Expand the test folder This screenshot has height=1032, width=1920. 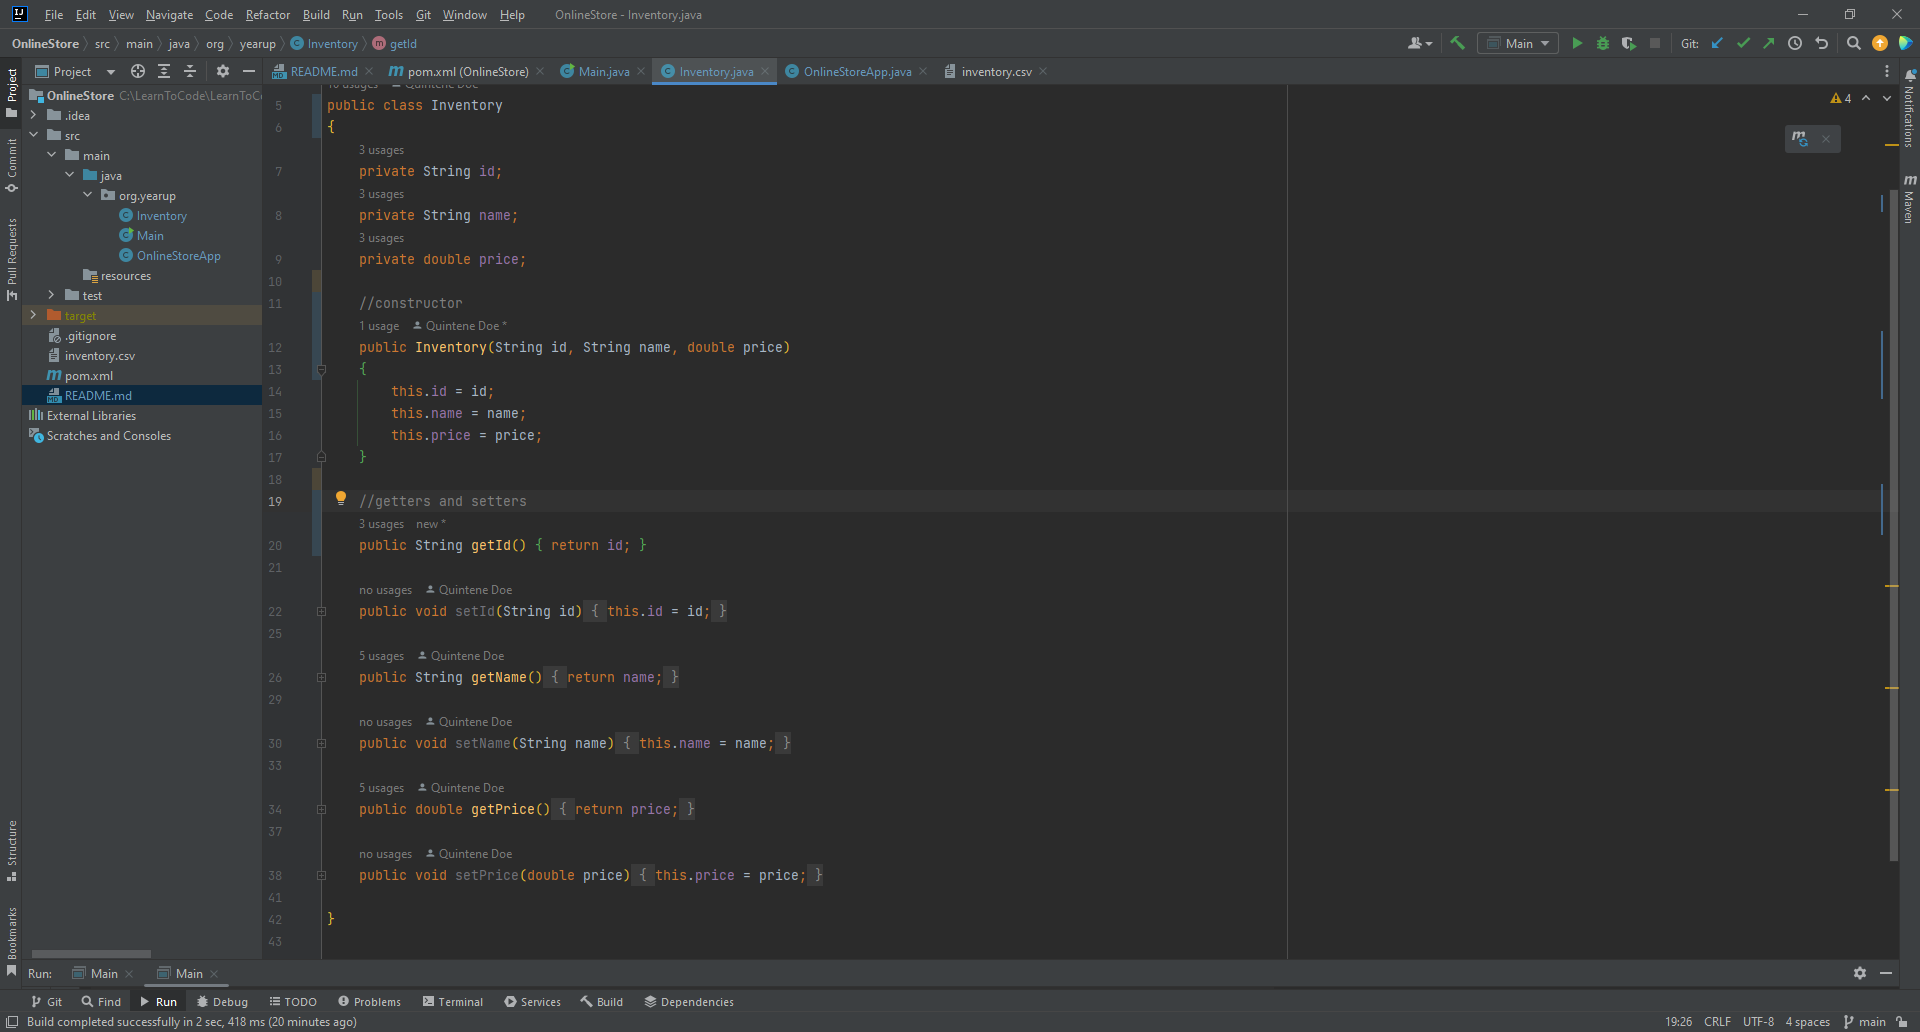(x=52, y=295)
